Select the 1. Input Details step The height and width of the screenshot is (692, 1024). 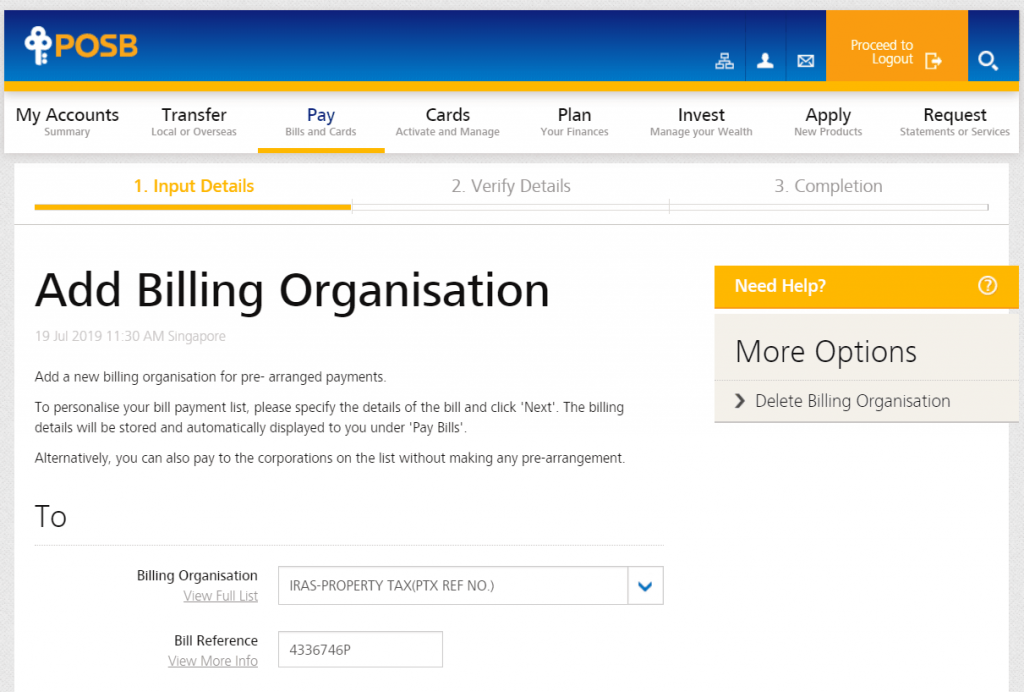[194, 186]
